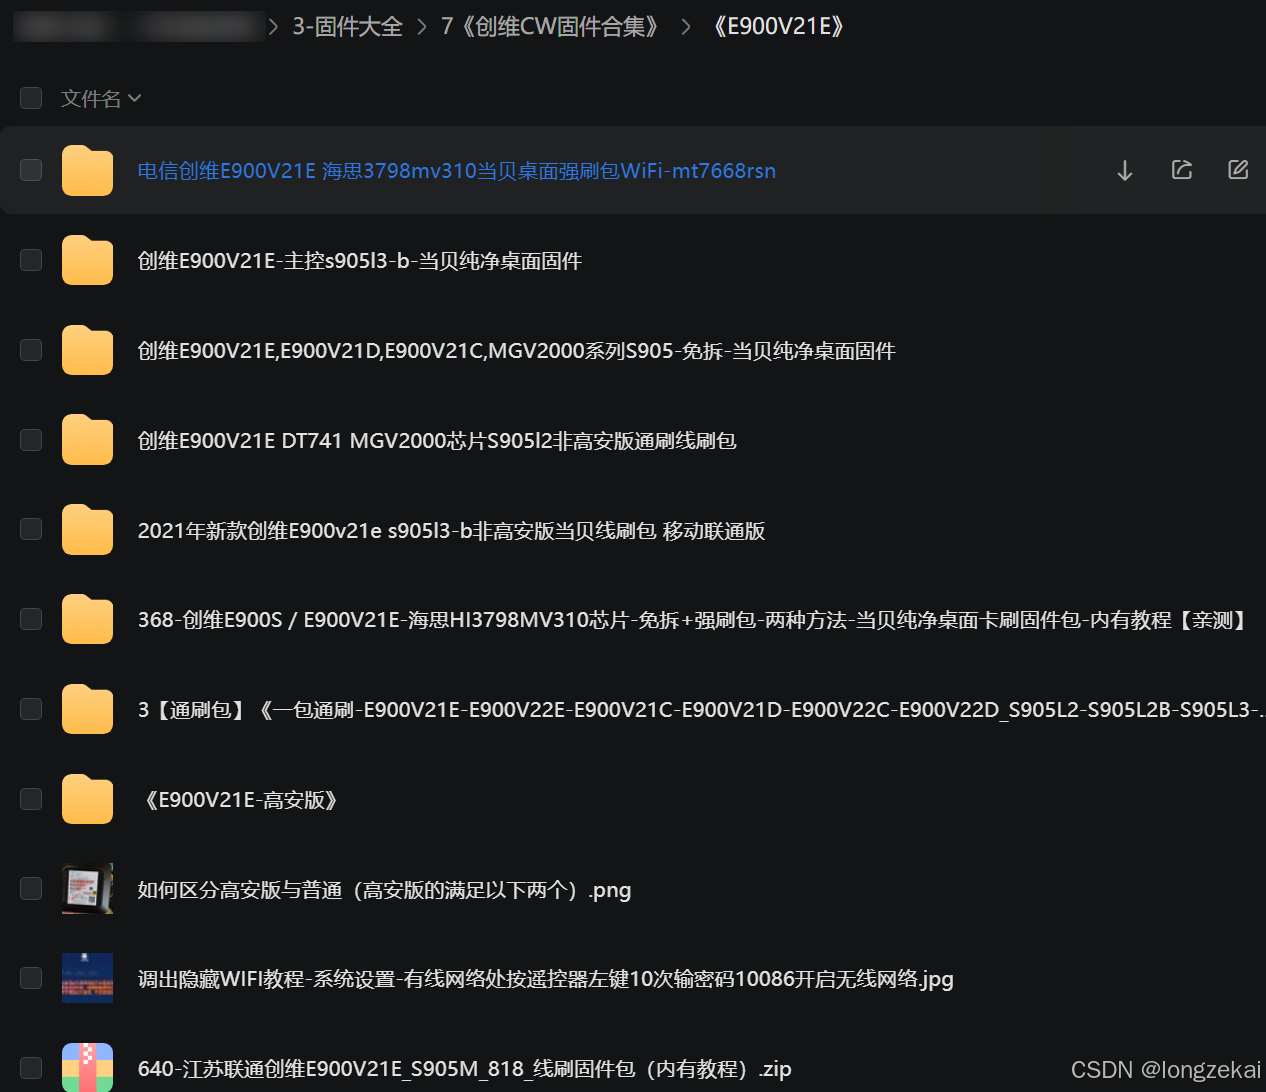Image resolution: width=1266 pixels, height=1092 pixels.
Task: Check the box for 《E900V21E-高安版》 folder
Action: point(31,799)
